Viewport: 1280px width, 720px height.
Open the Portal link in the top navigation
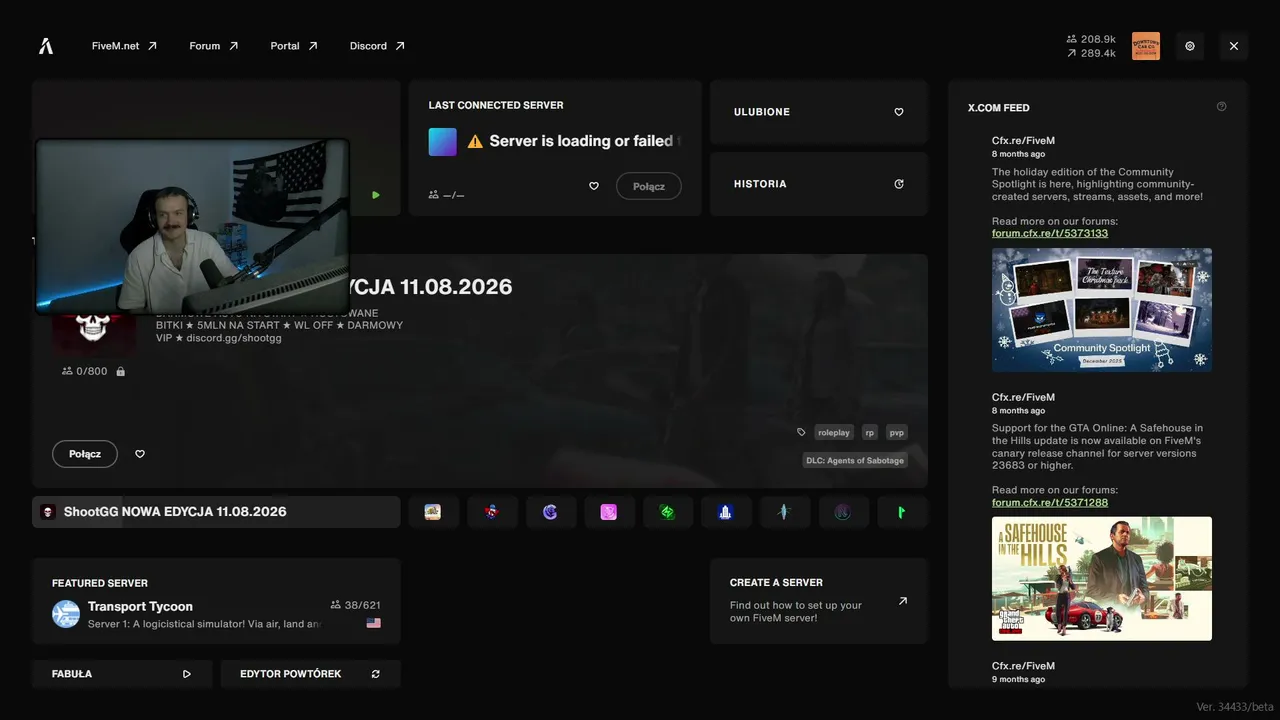click(x=294, y=46)
